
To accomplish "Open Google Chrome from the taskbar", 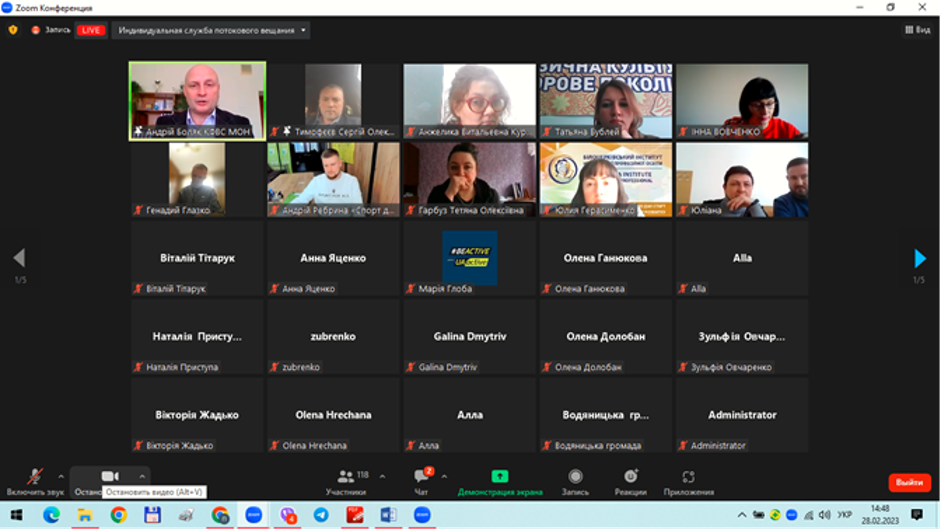I will [119, 515].
